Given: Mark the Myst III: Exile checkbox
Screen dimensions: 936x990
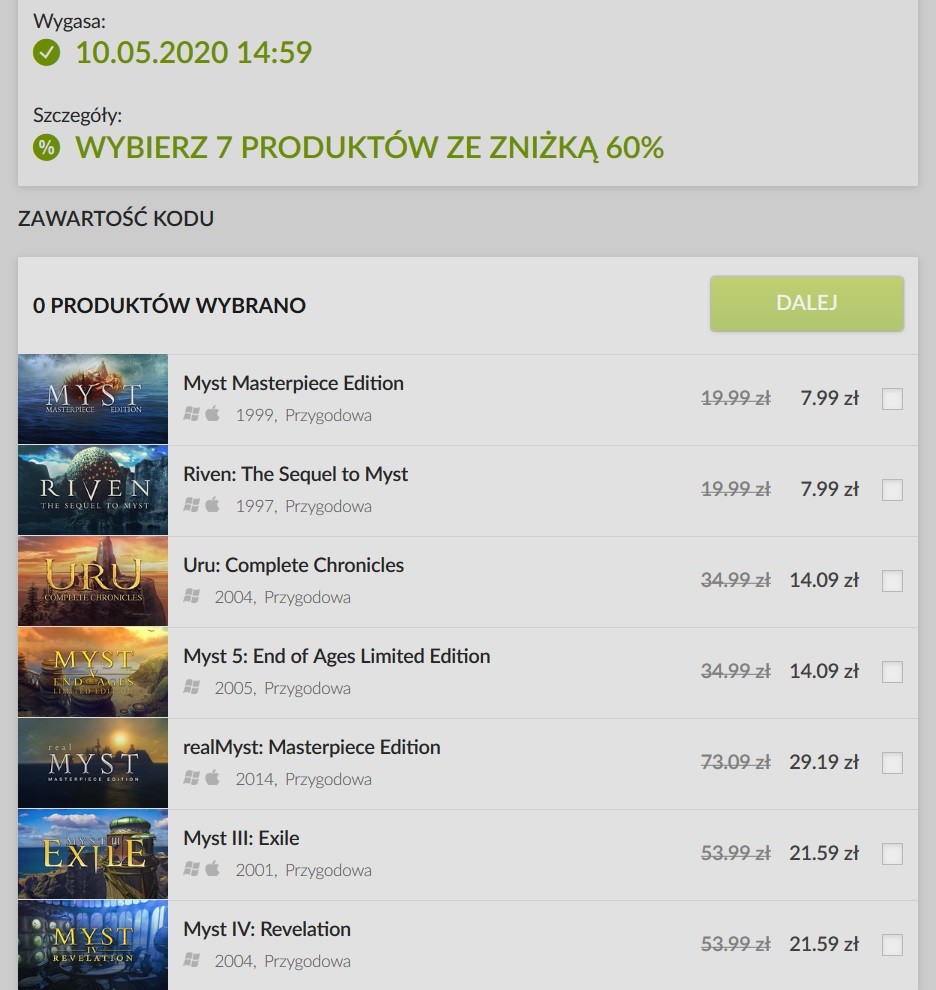Looking at the screenshot, I should (892, 853).
